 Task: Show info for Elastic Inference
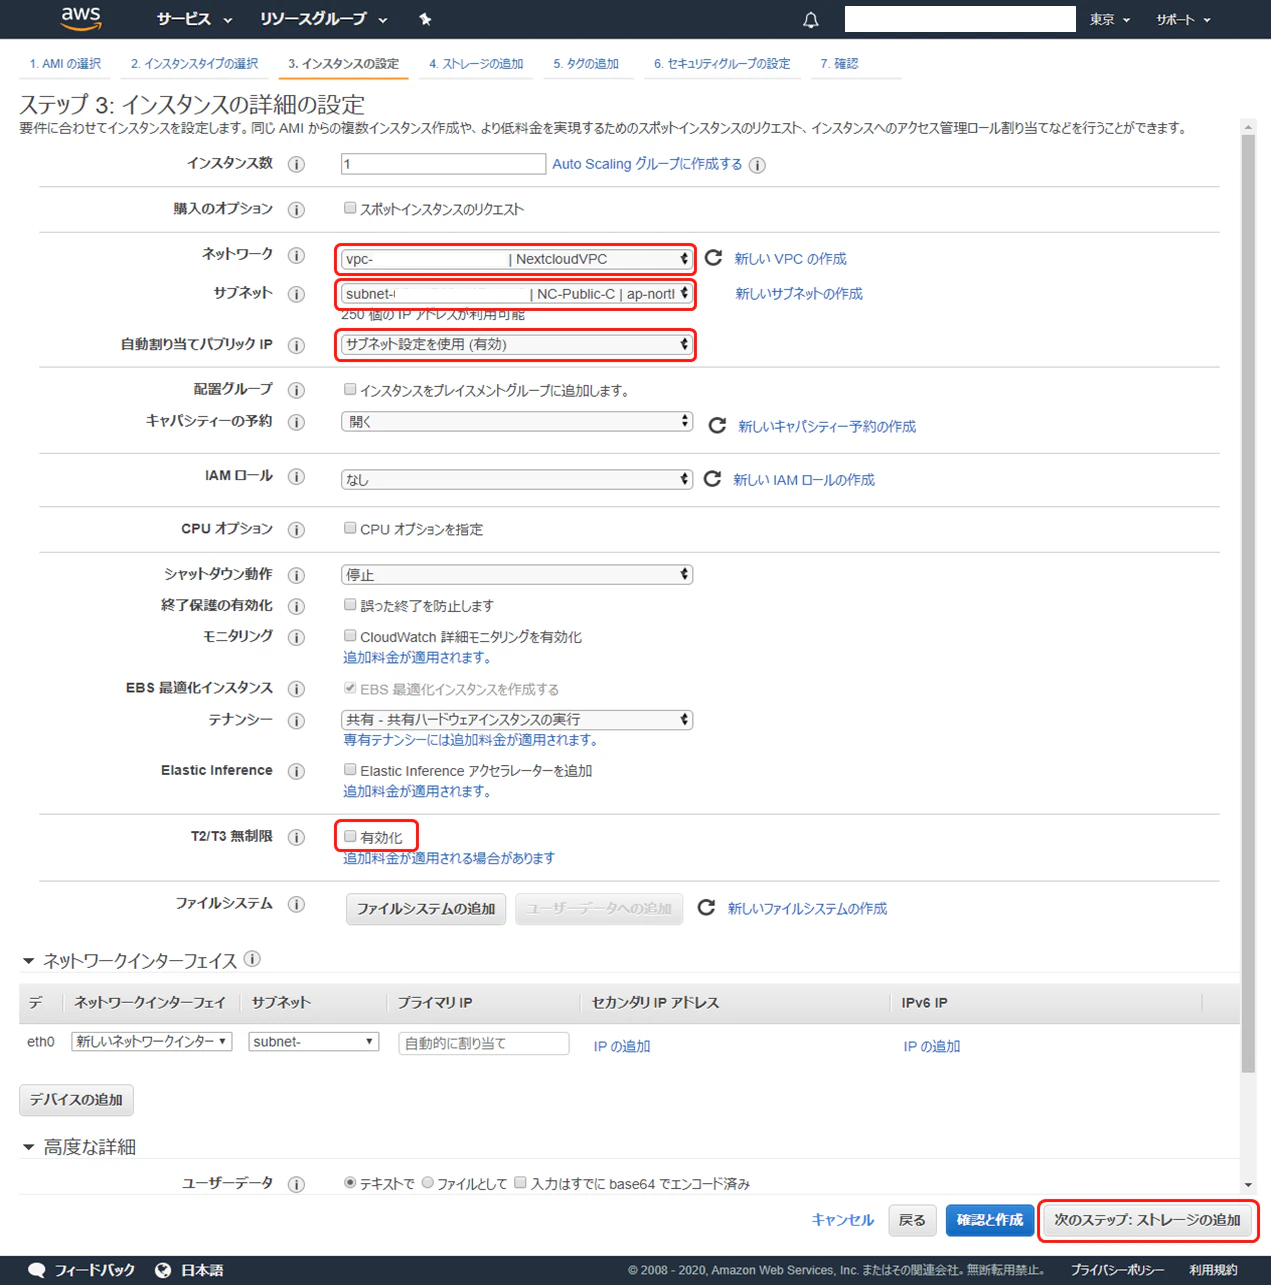click(296, 771)
